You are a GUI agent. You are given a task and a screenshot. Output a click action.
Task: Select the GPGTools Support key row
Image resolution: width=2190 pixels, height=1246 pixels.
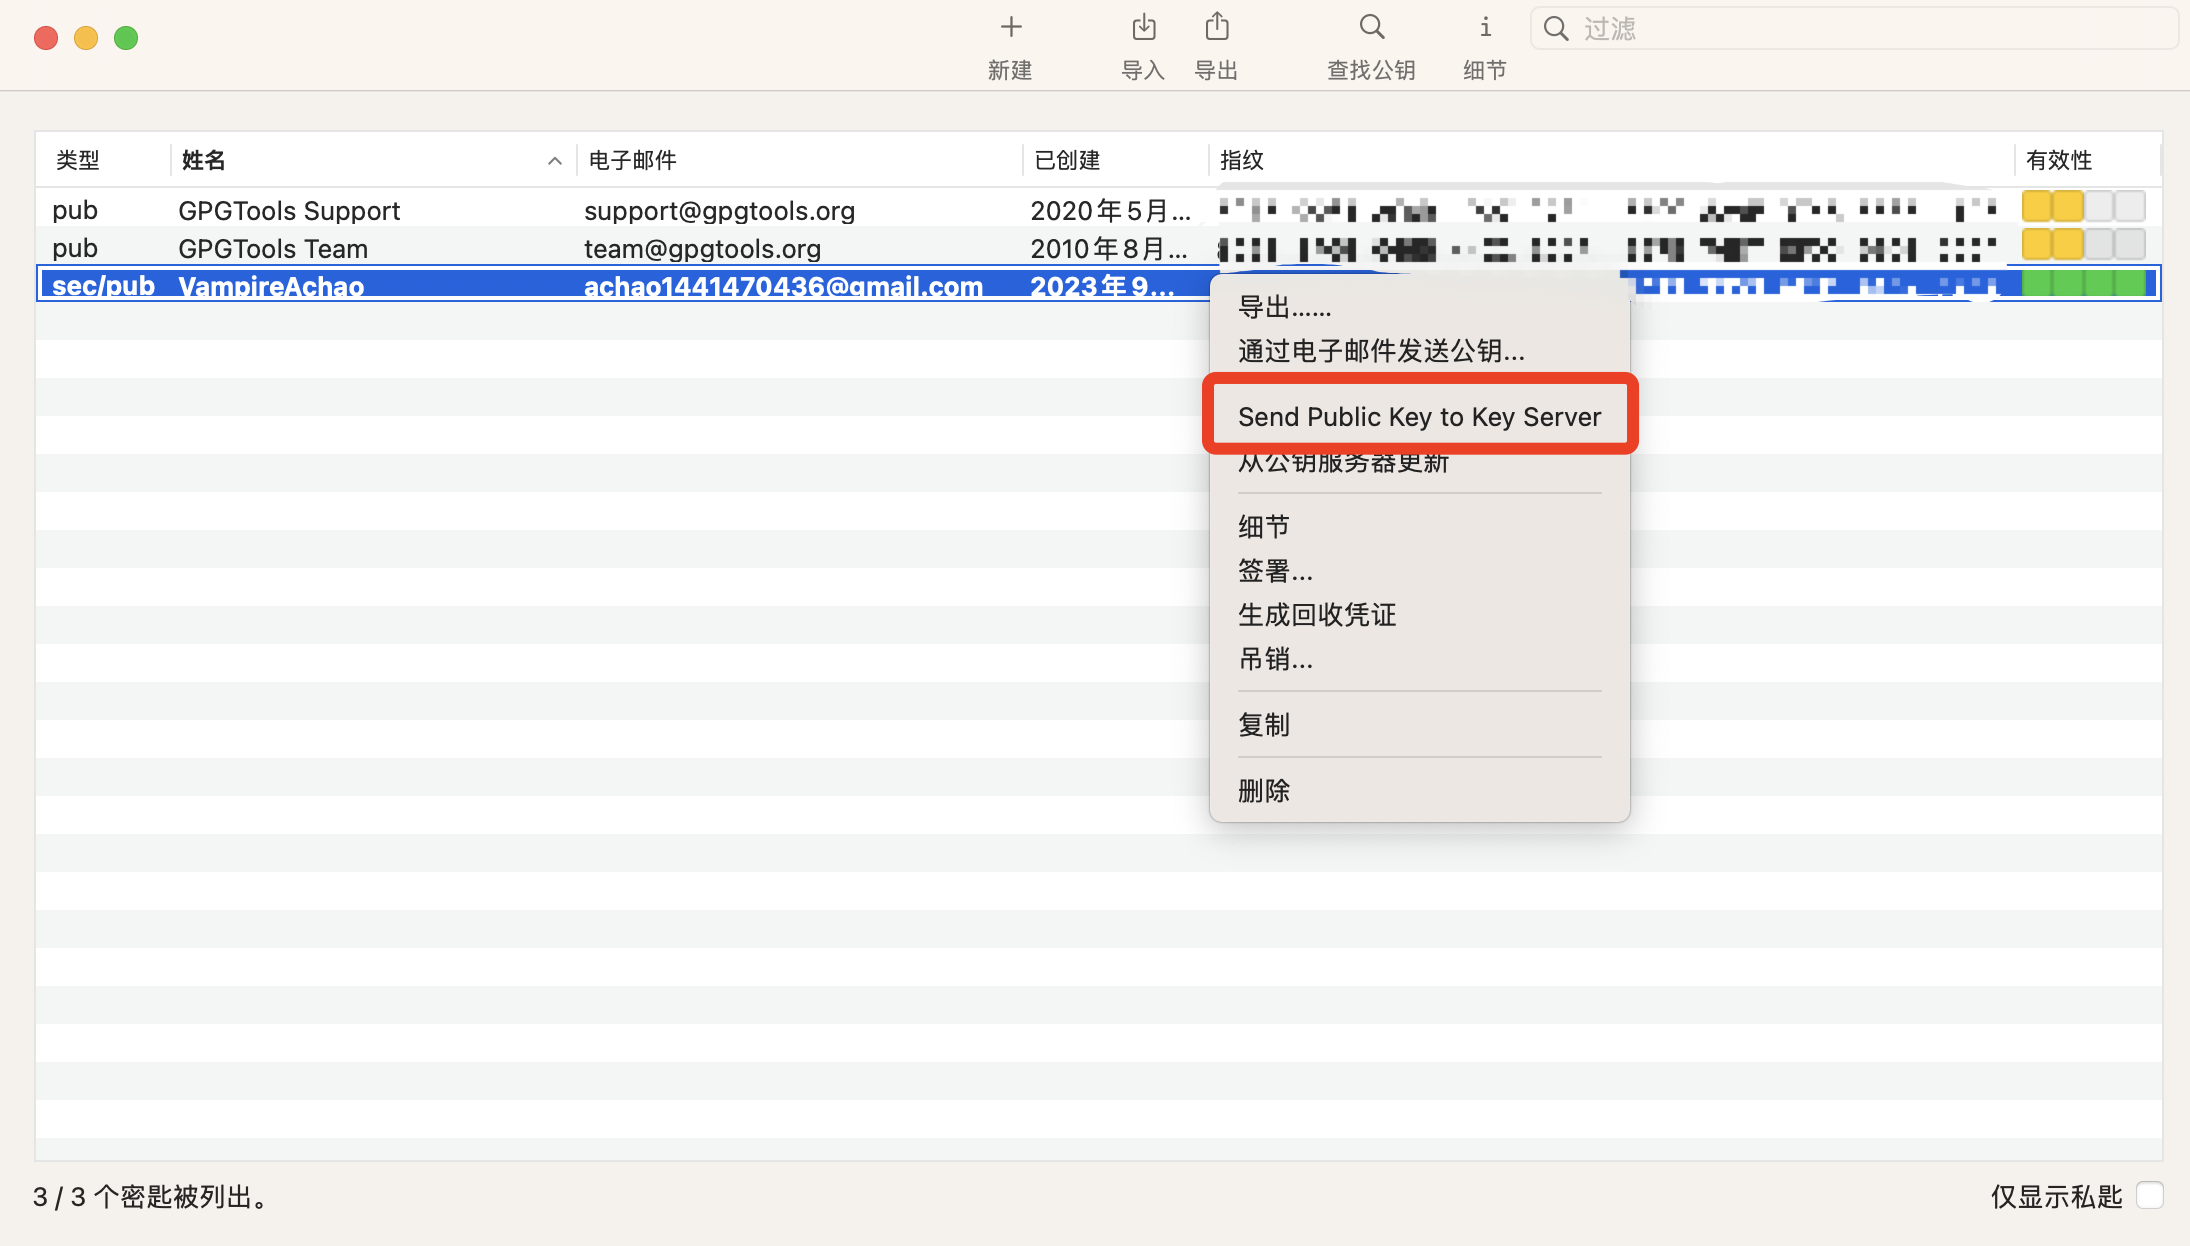click(x=289, y=211)
